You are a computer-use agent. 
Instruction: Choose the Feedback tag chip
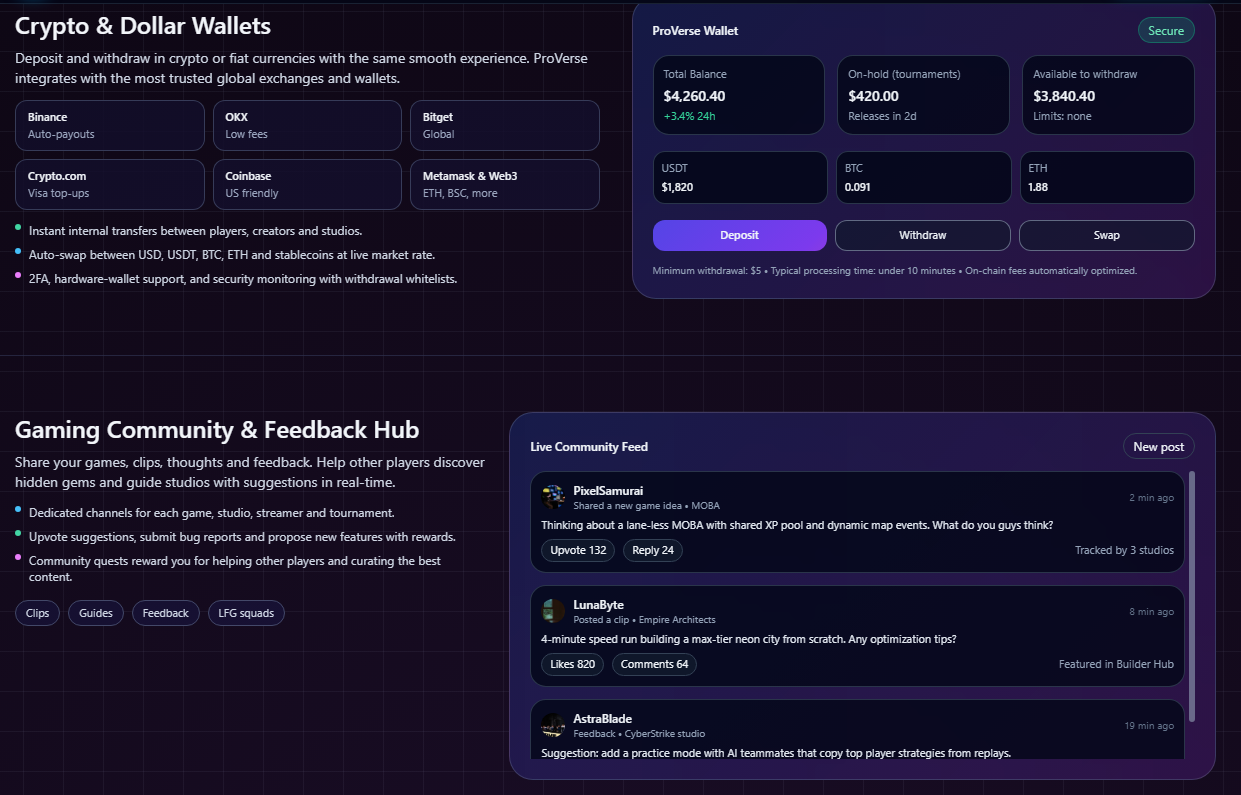click(x=165, y=613)
